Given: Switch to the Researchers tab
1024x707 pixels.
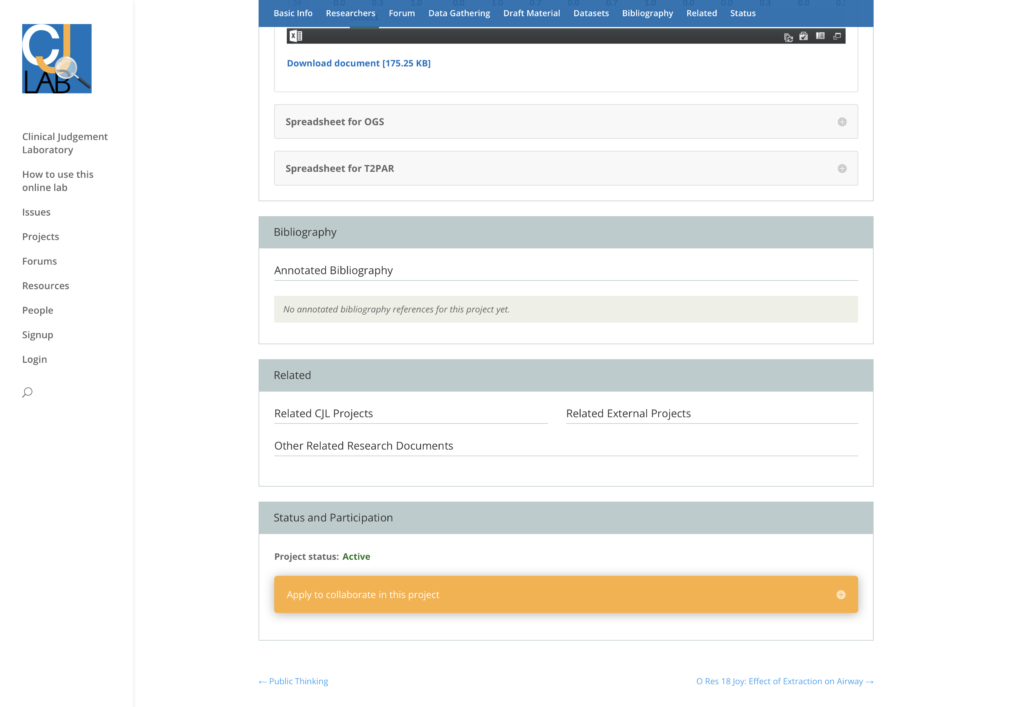Looking at the screenshot, I should tap(351, 13).
